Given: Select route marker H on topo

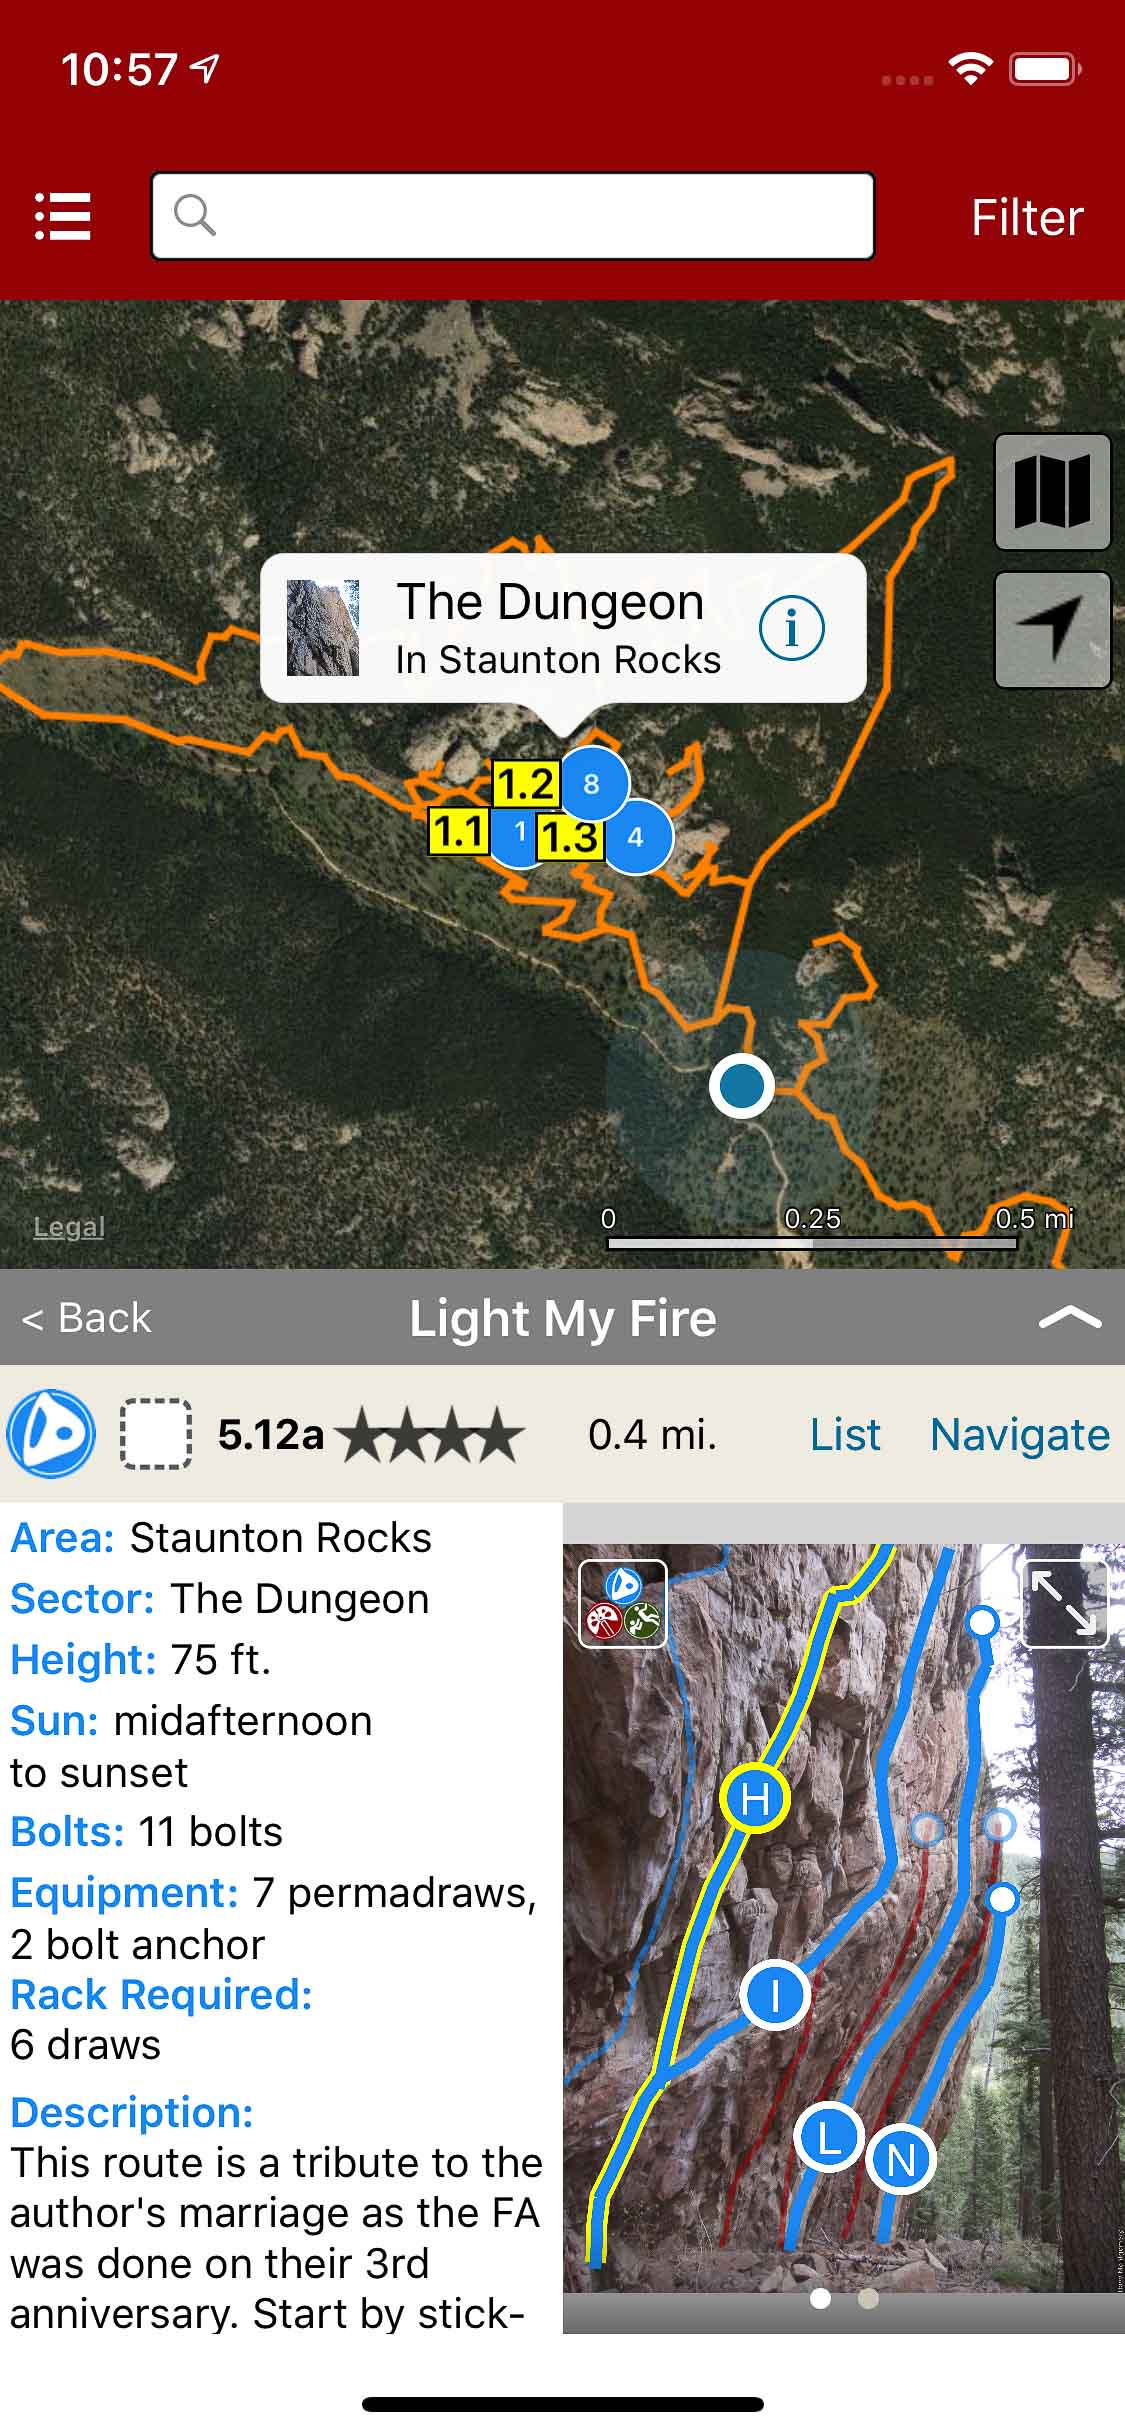Looking at the screenshot, I should 755,1799.
